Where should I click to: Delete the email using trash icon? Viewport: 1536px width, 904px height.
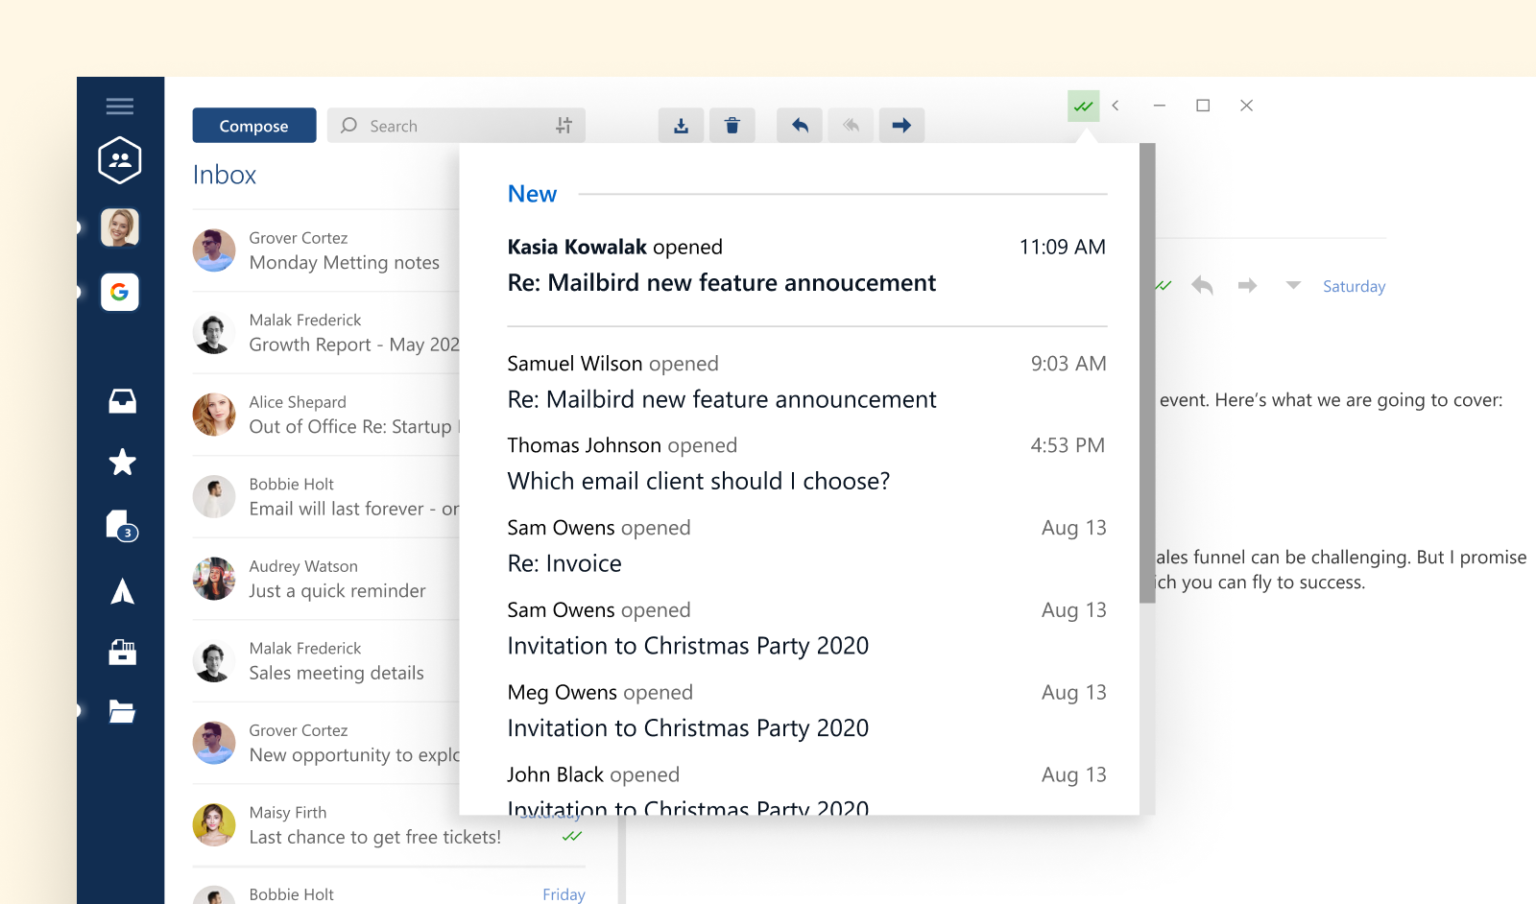(x=732, y=125)
